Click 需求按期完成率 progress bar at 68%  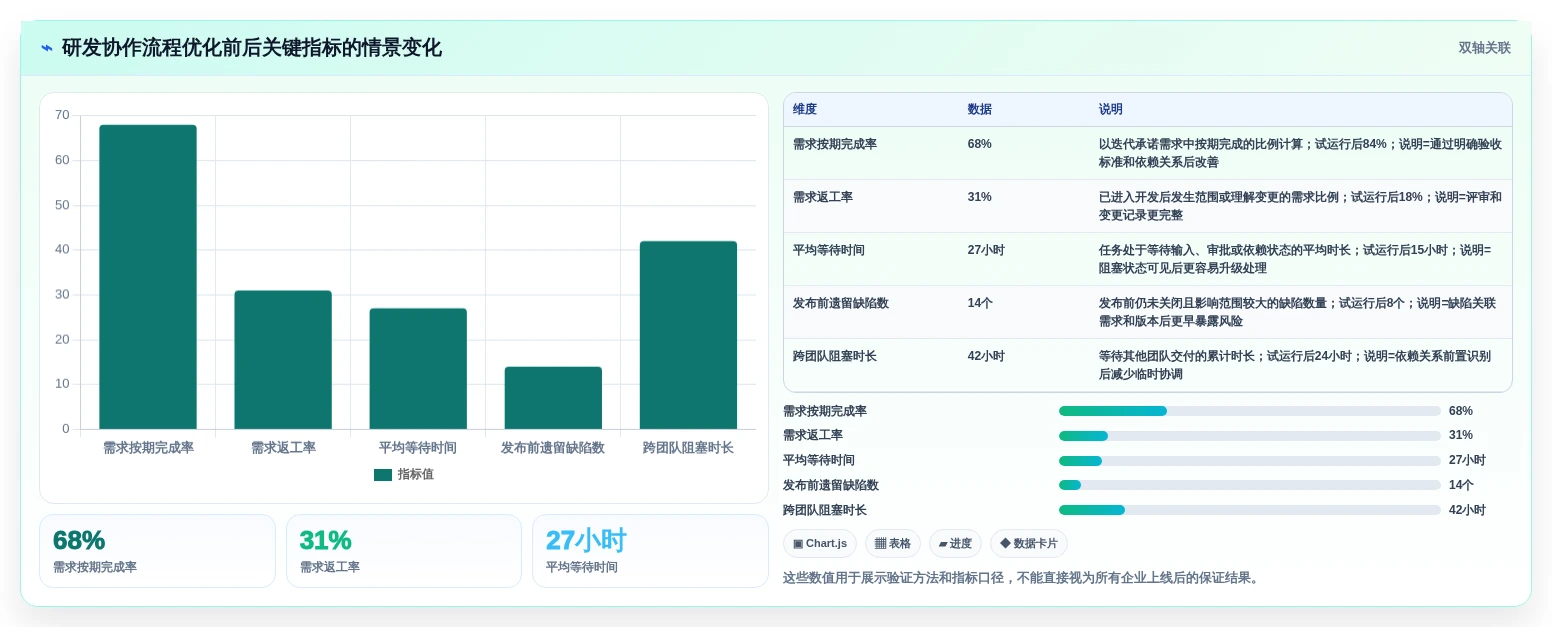(1250, 411)
